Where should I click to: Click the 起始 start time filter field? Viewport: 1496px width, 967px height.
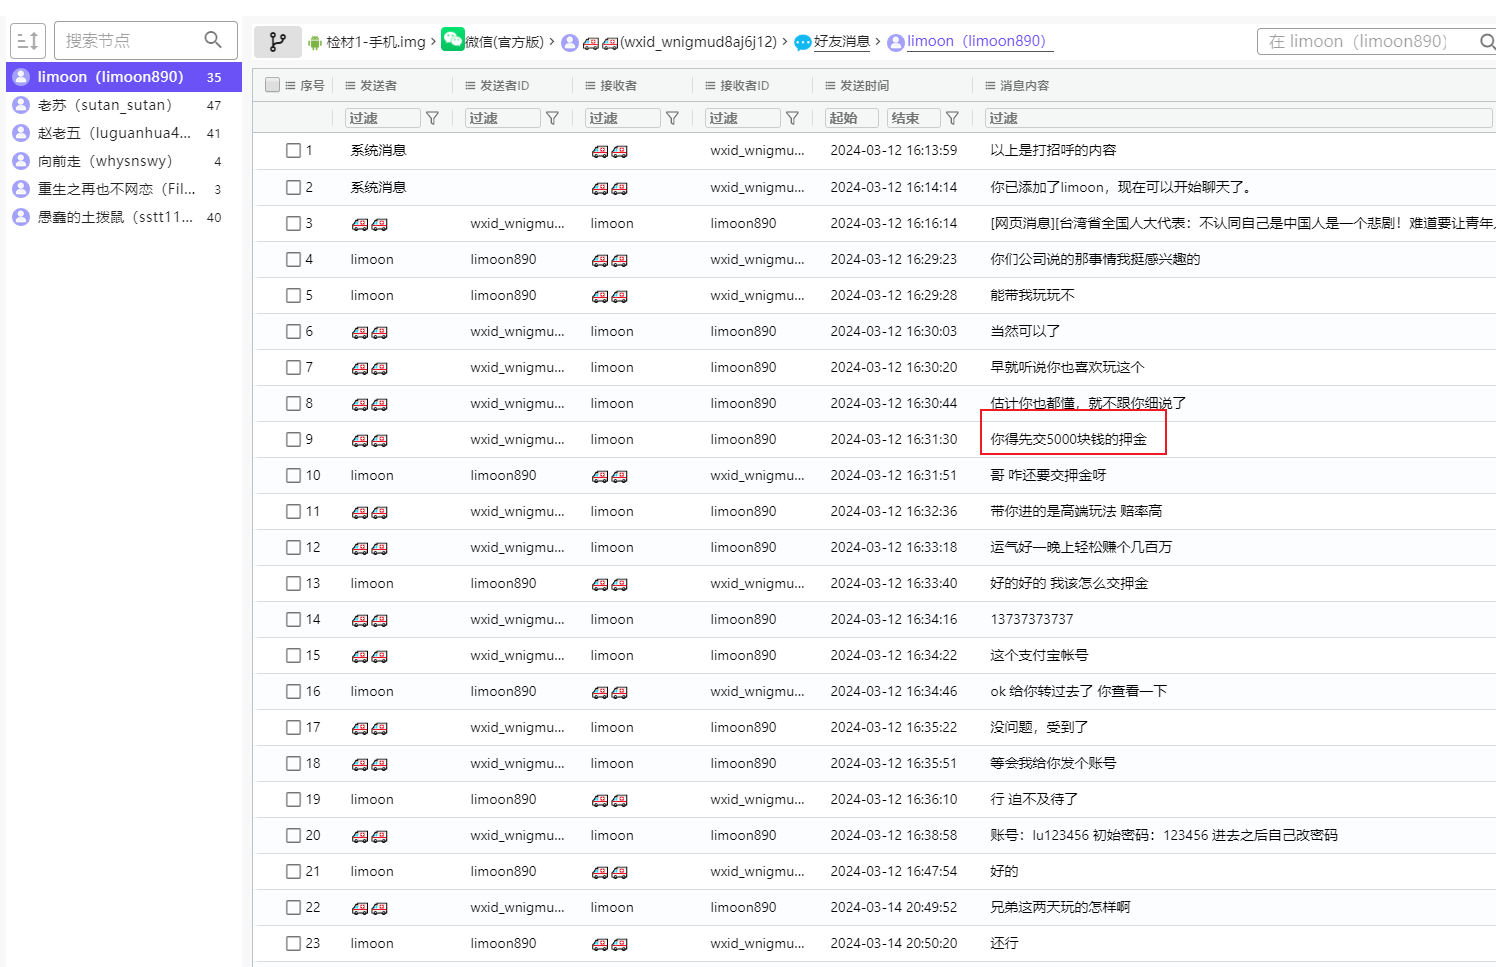(852, 118)
